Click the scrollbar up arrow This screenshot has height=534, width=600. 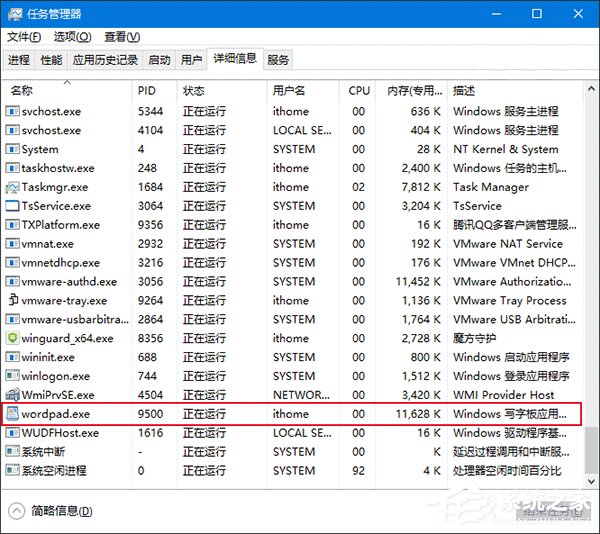point(591,88)
